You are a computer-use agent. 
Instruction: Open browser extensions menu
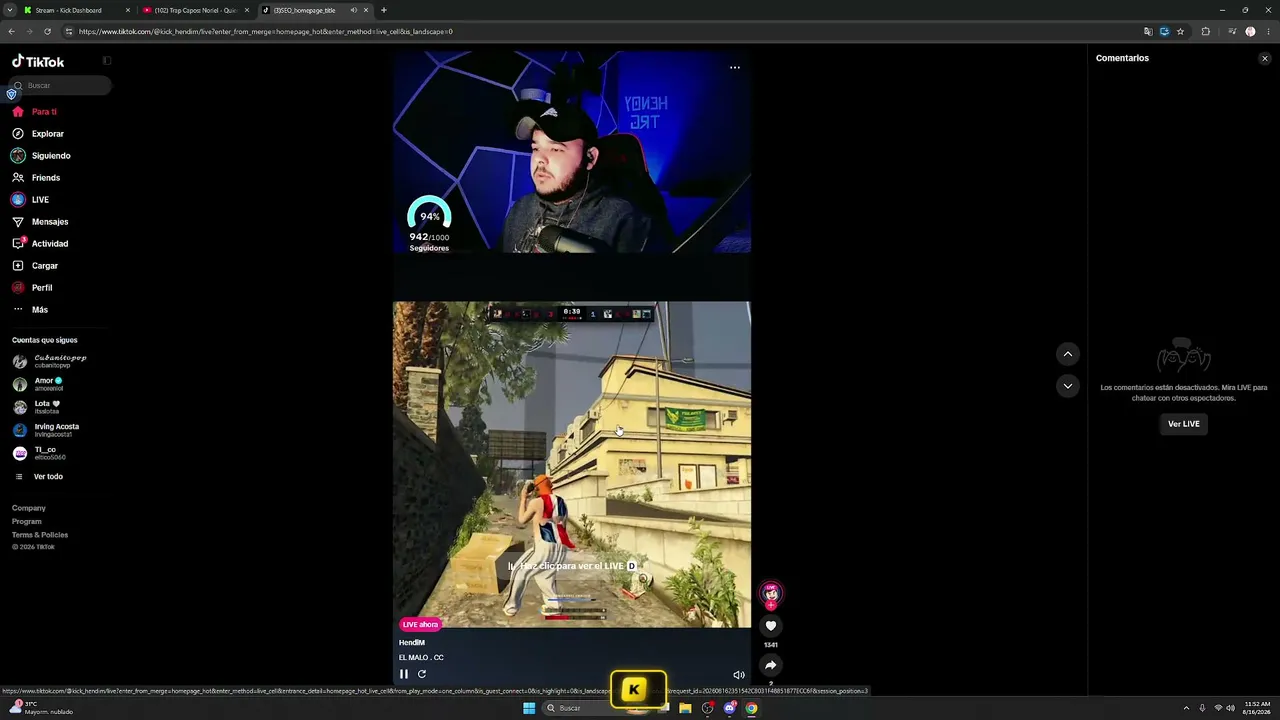(1205, 31)
